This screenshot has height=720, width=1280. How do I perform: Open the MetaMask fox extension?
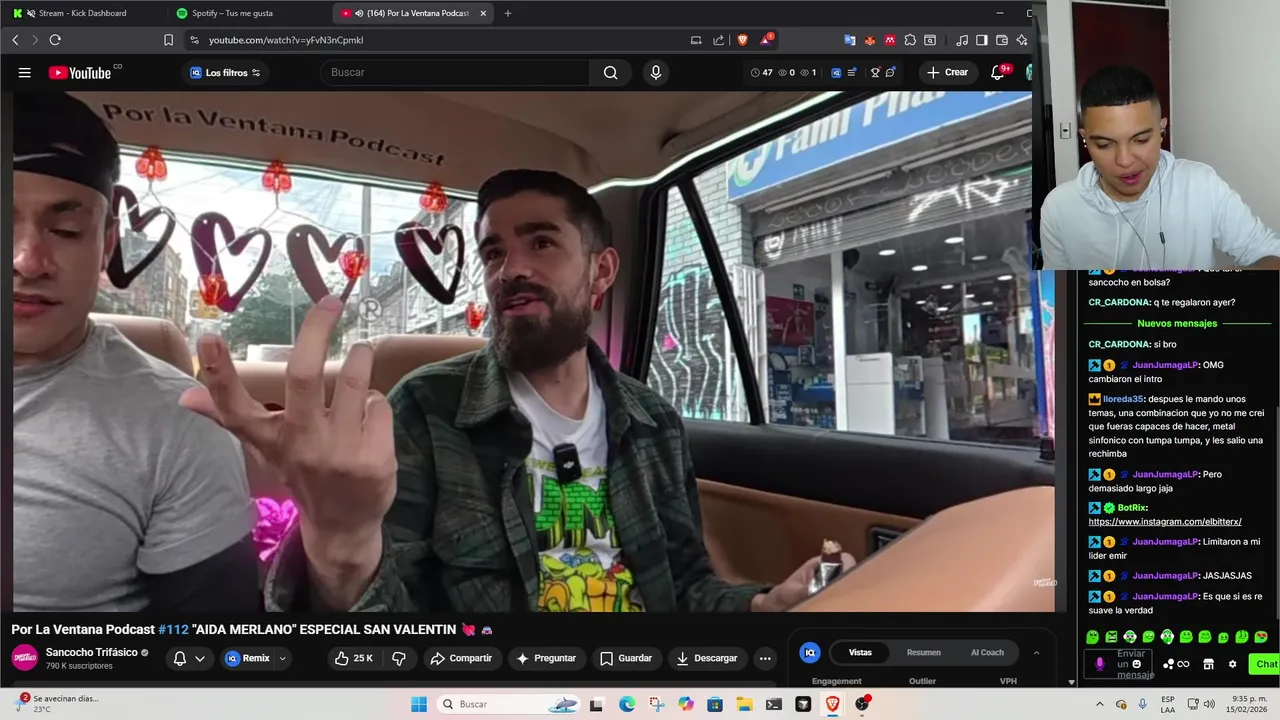tap(869, 40)
